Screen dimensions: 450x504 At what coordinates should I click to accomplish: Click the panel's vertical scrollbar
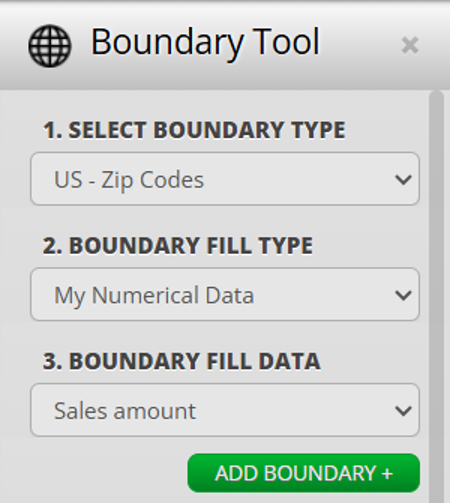436,297
